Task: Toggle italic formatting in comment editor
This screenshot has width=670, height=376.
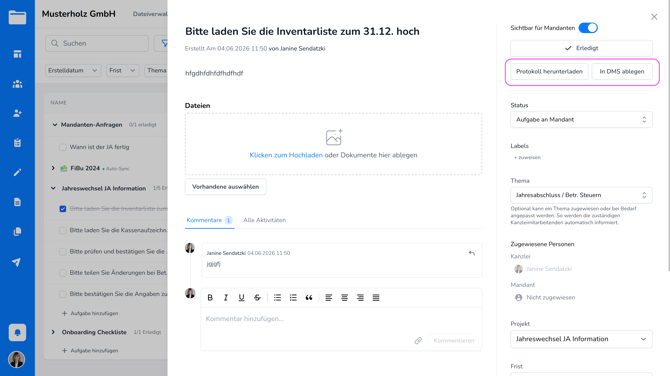Action: 226,298
